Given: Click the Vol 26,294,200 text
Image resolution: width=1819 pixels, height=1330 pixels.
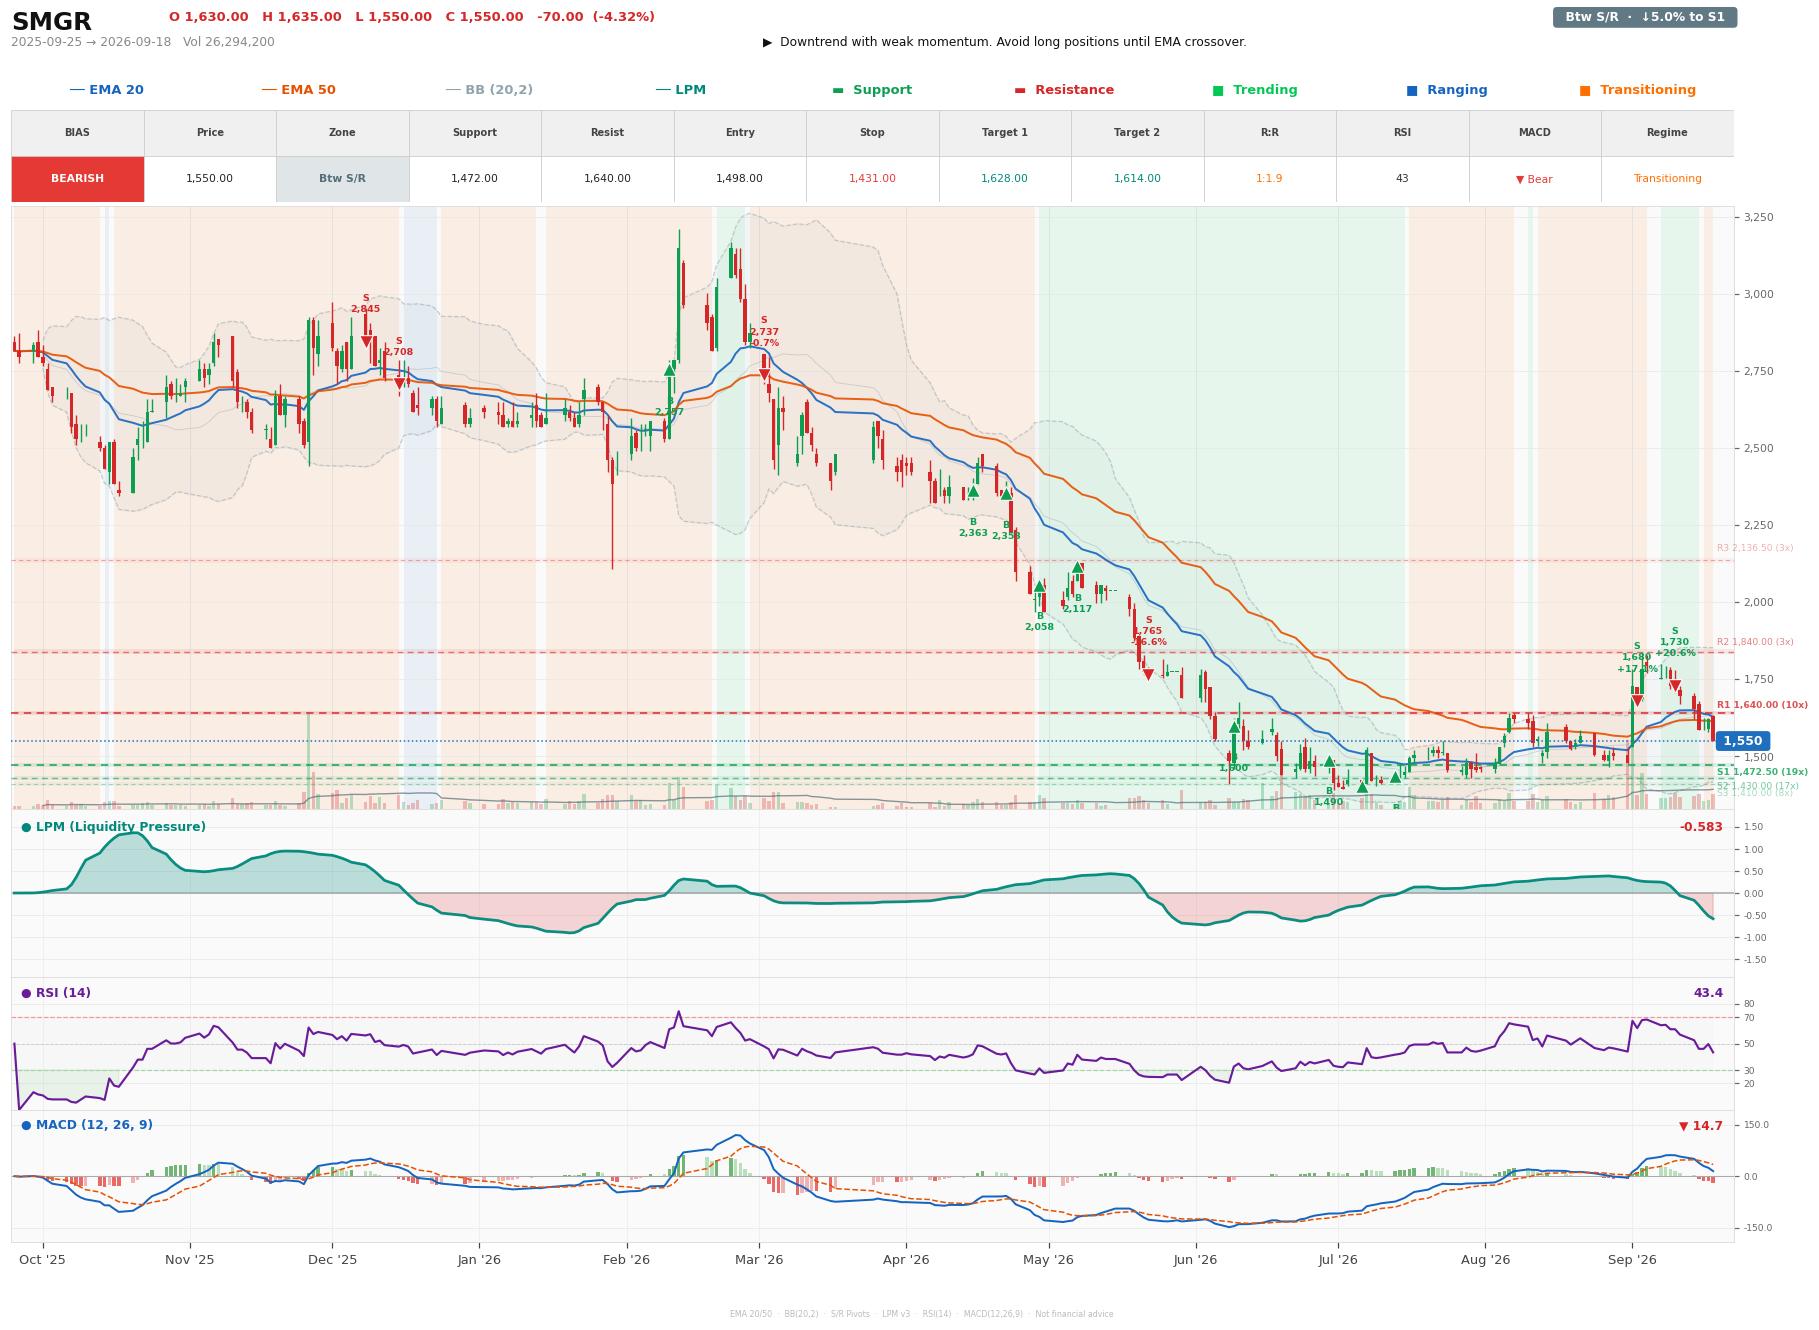Looking at the screenshot, I should click(x=229, y=42).
